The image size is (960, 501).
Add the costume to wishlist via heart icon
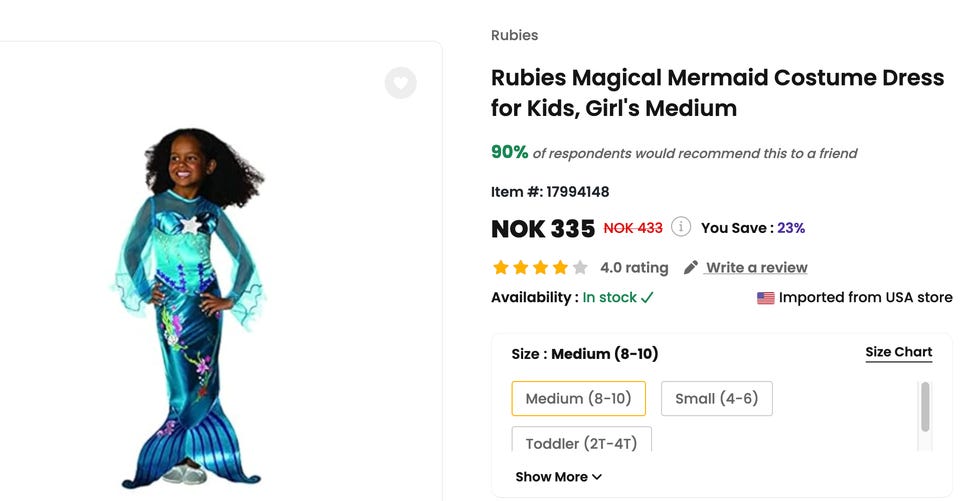[x=400, y=83]
